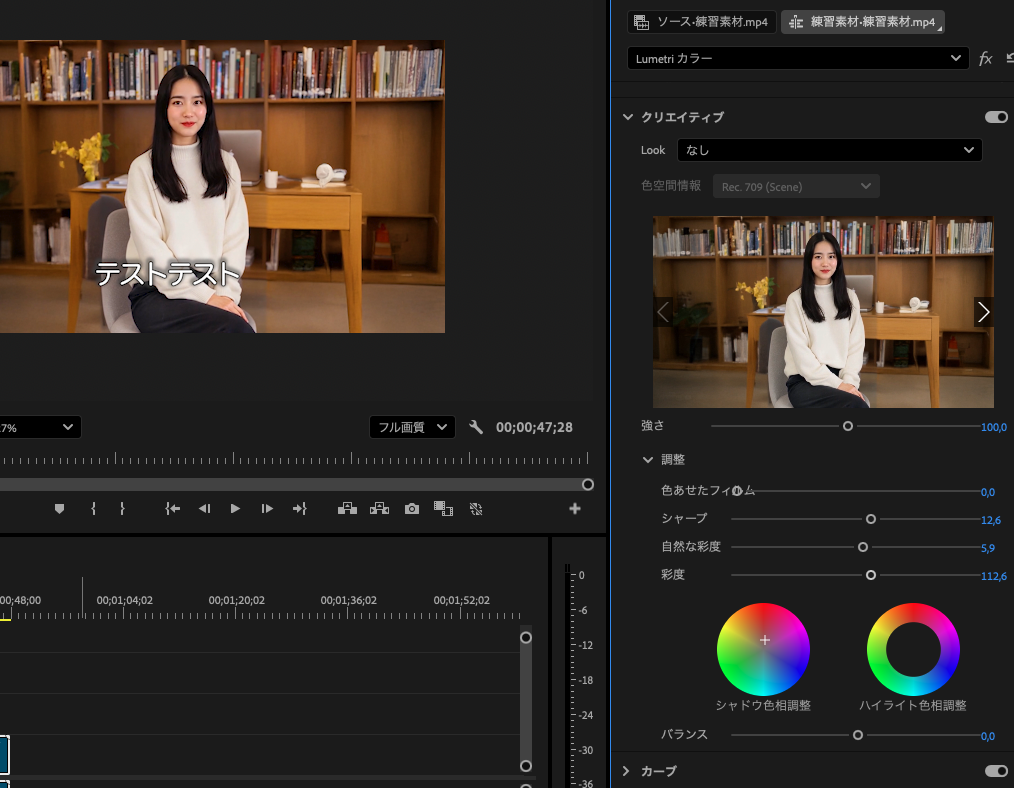Select the 練習素材-練習素材.mp4 tab
The image size is (1014, 788).
click(862, 22)
